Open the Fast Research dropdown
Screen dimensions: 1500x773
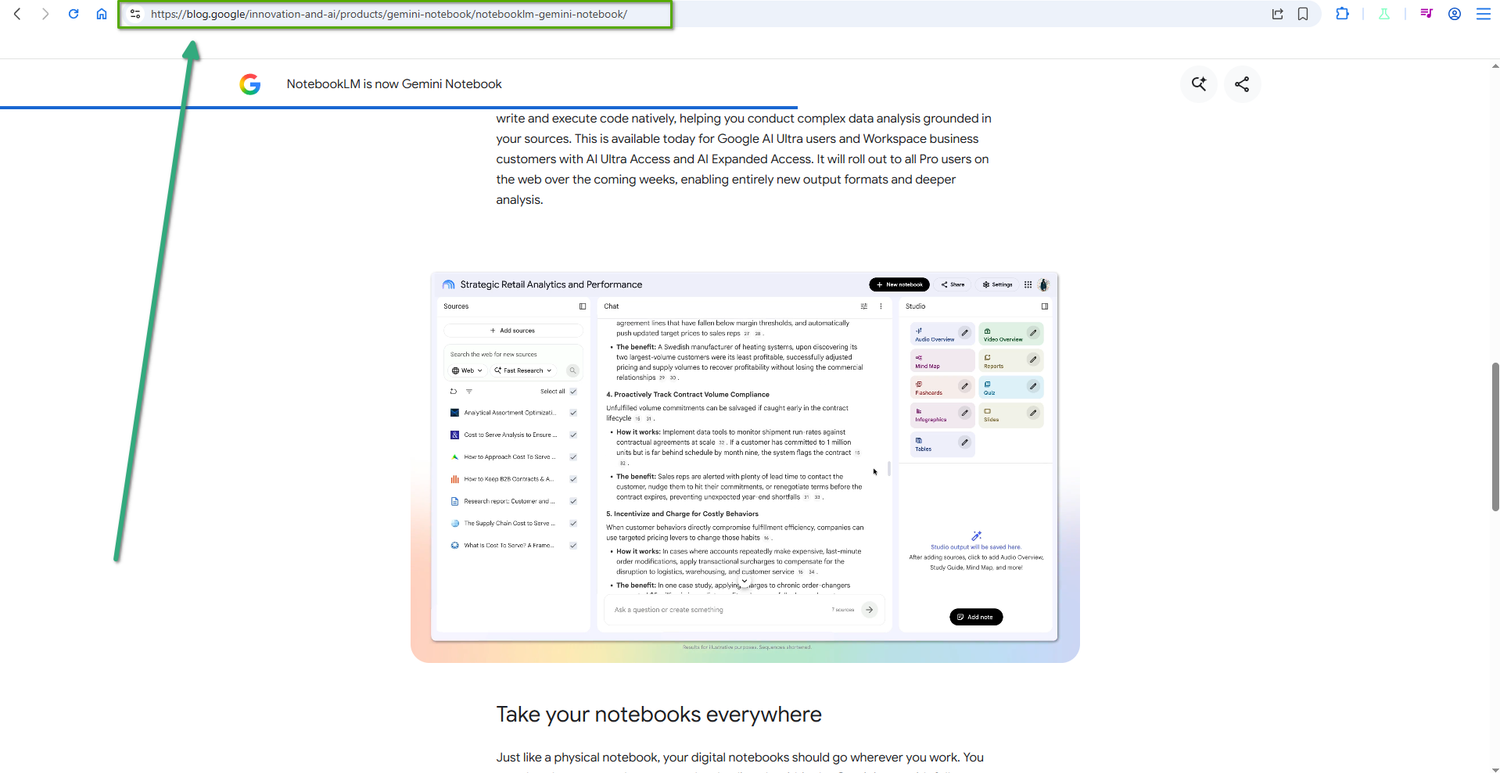point(523,371)
